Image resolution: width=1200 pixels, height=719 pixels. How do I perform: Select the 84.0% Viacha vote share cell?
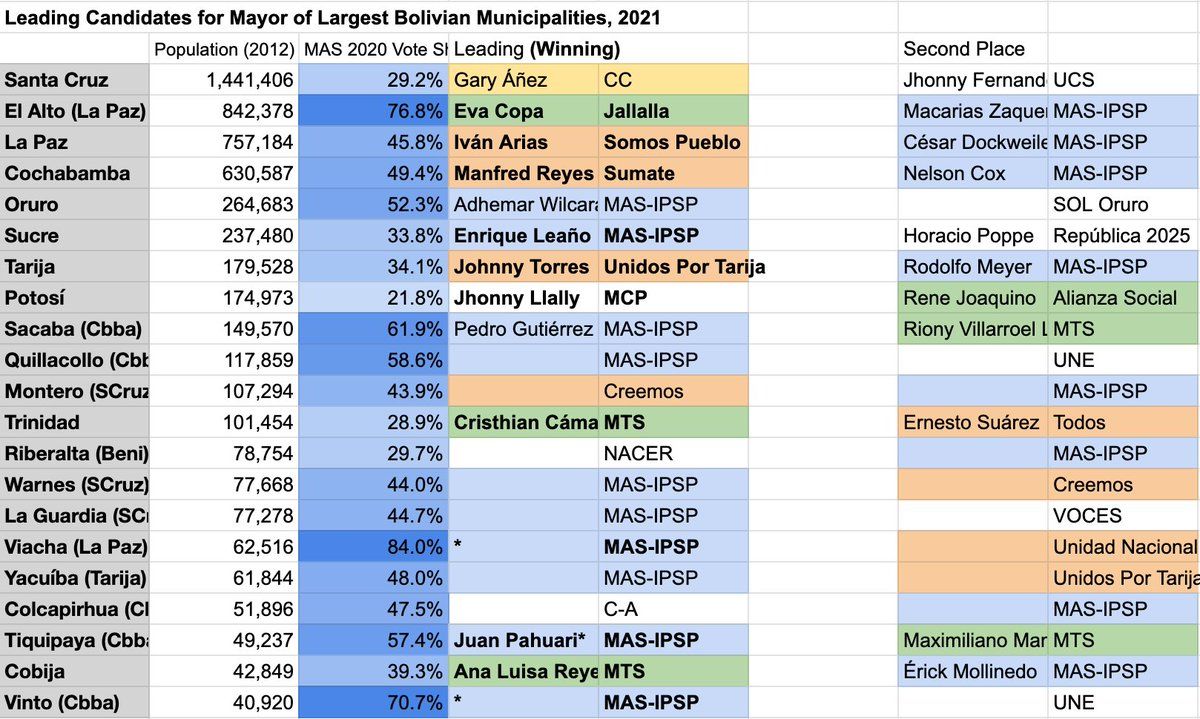click(x=374, y=547)
